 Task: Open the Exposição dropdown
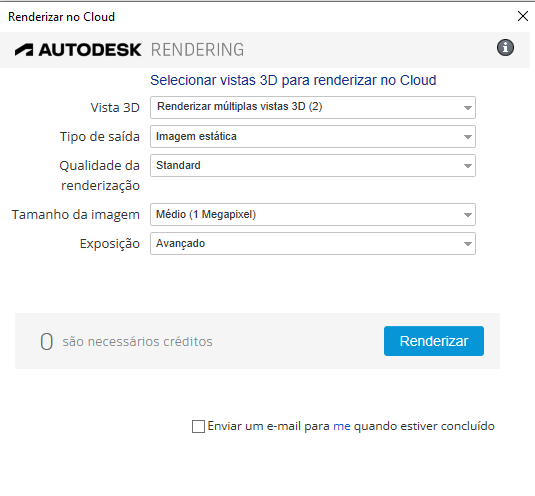[313, 244]
